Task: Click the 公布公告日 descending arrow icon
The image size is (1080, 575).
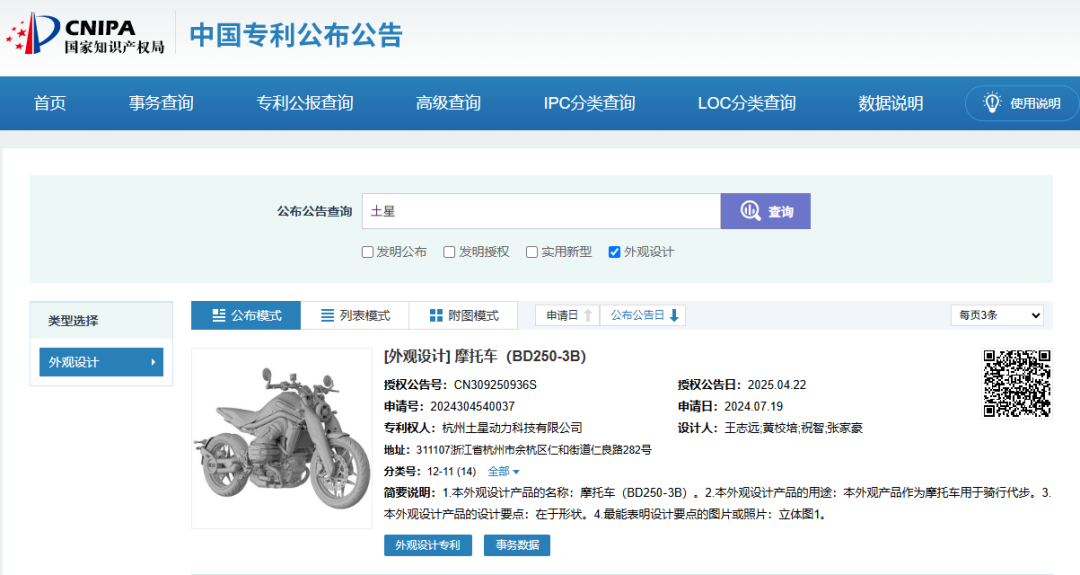Action: (x=674, y=315)
